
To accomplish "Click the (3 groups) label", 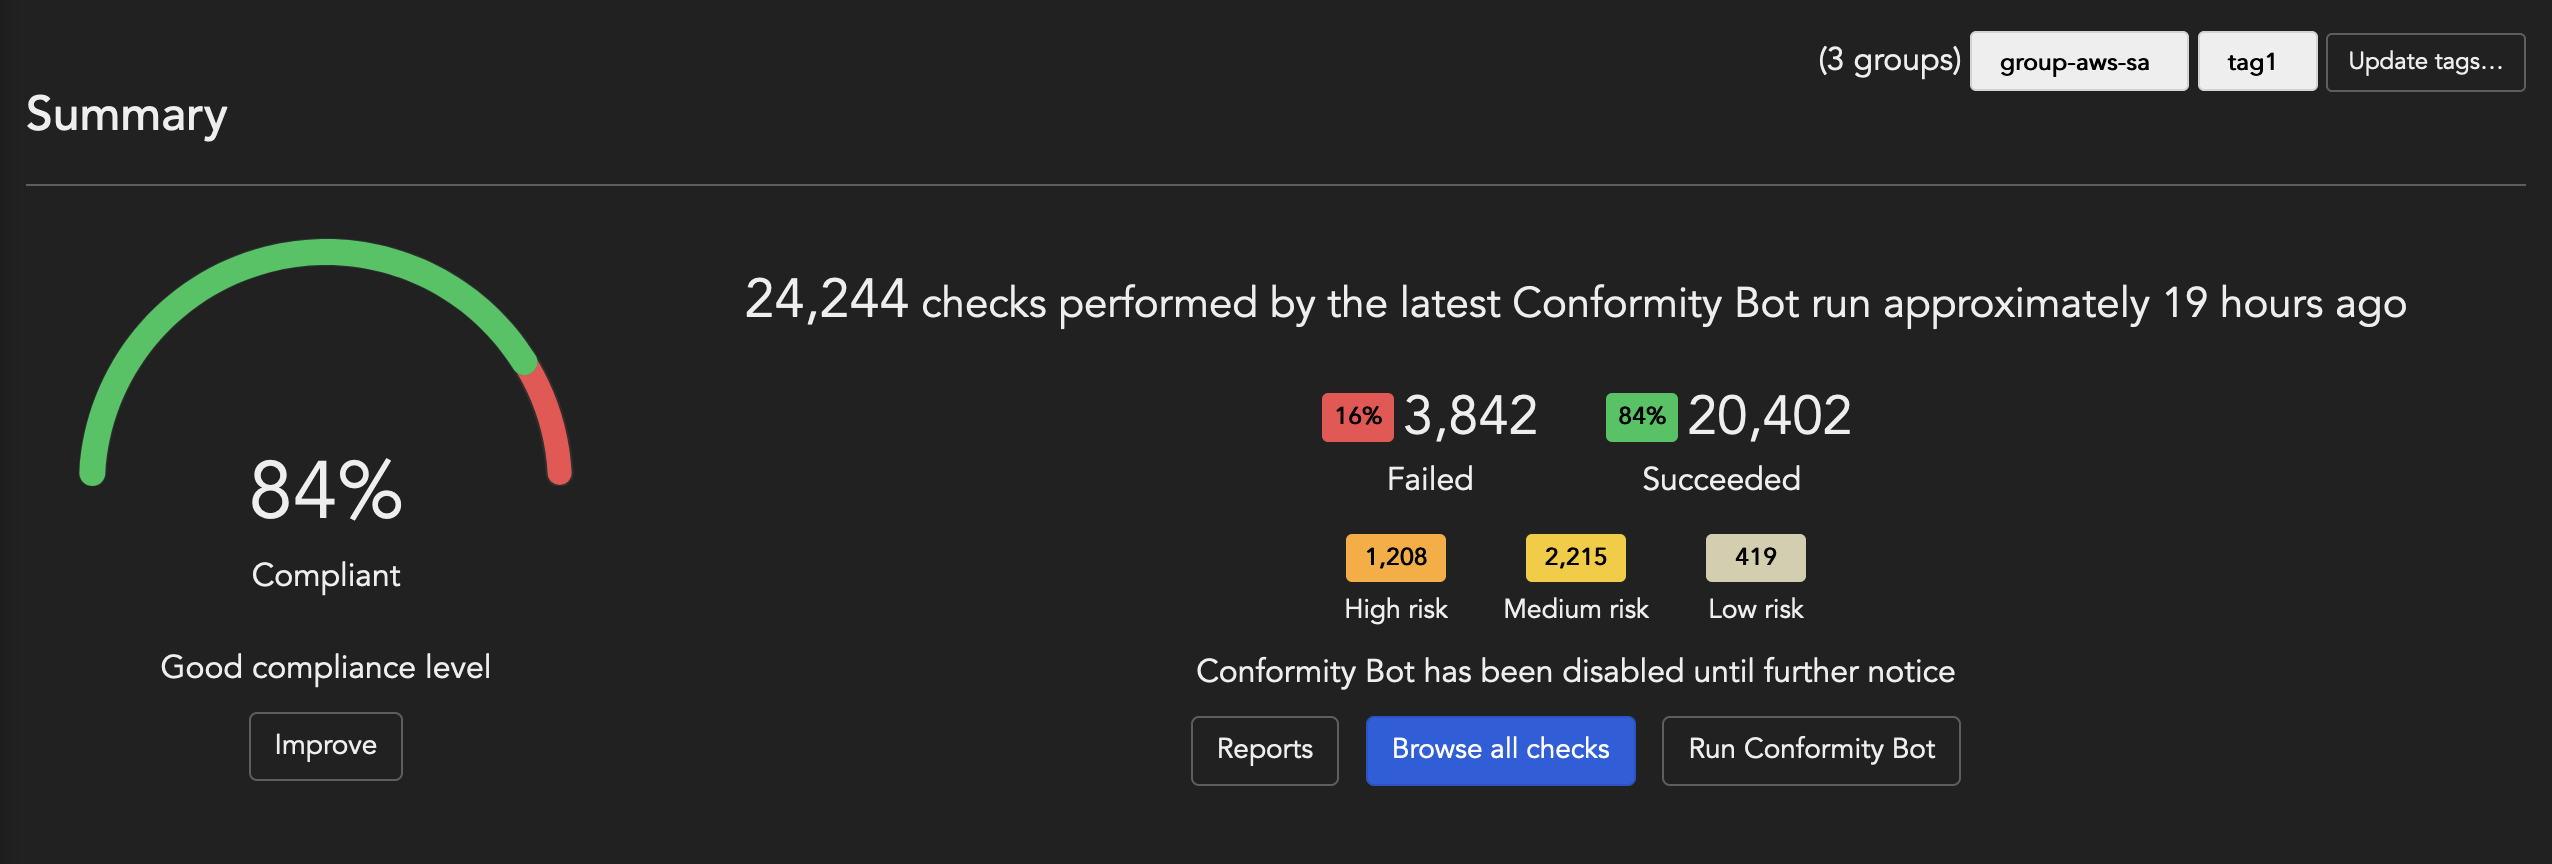I will [x=1889, y=60].
